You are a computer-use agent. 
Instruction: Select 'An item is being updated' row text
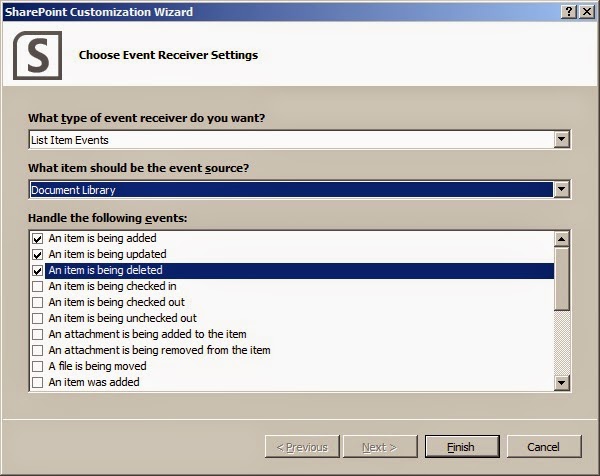[x=107, y=254]
